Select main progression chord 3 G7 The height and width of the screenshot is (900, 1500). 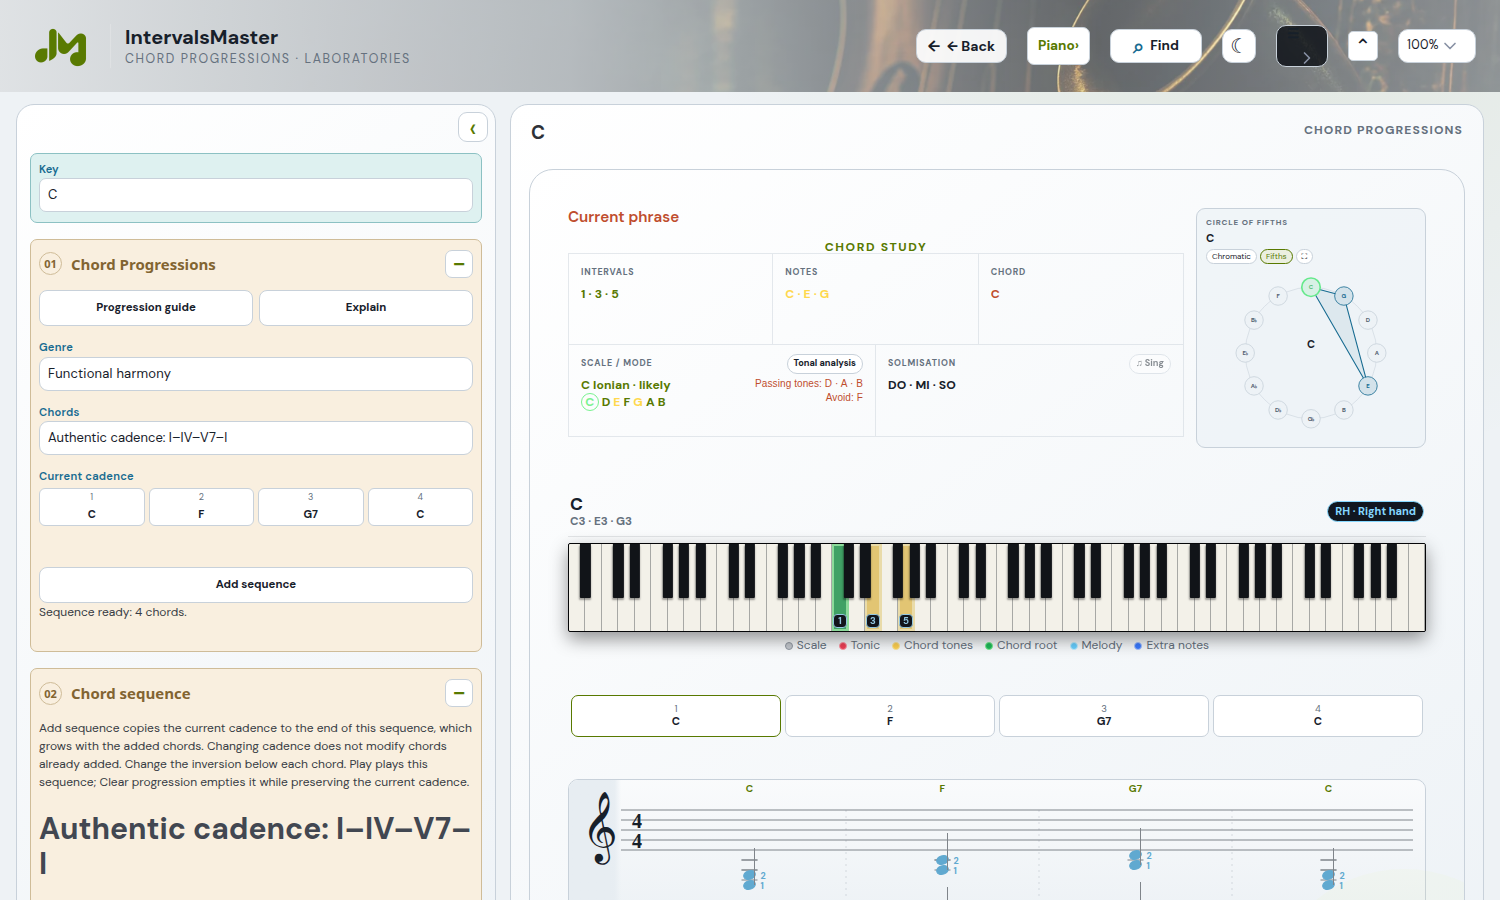tap(1104, 716)
